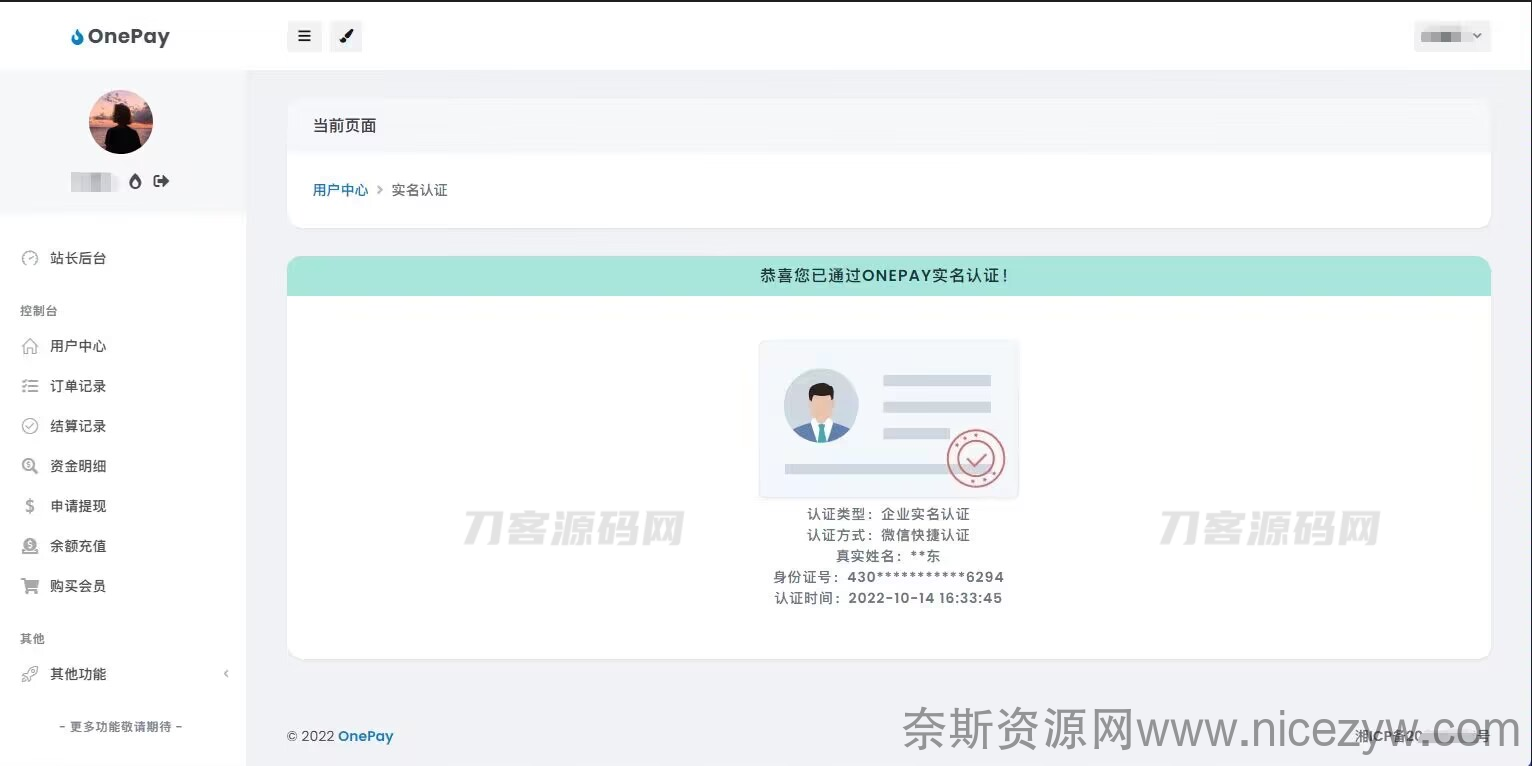Click 其他 section label in sidebar
This screenshot has height=766, width=1532.
(32, 639)
